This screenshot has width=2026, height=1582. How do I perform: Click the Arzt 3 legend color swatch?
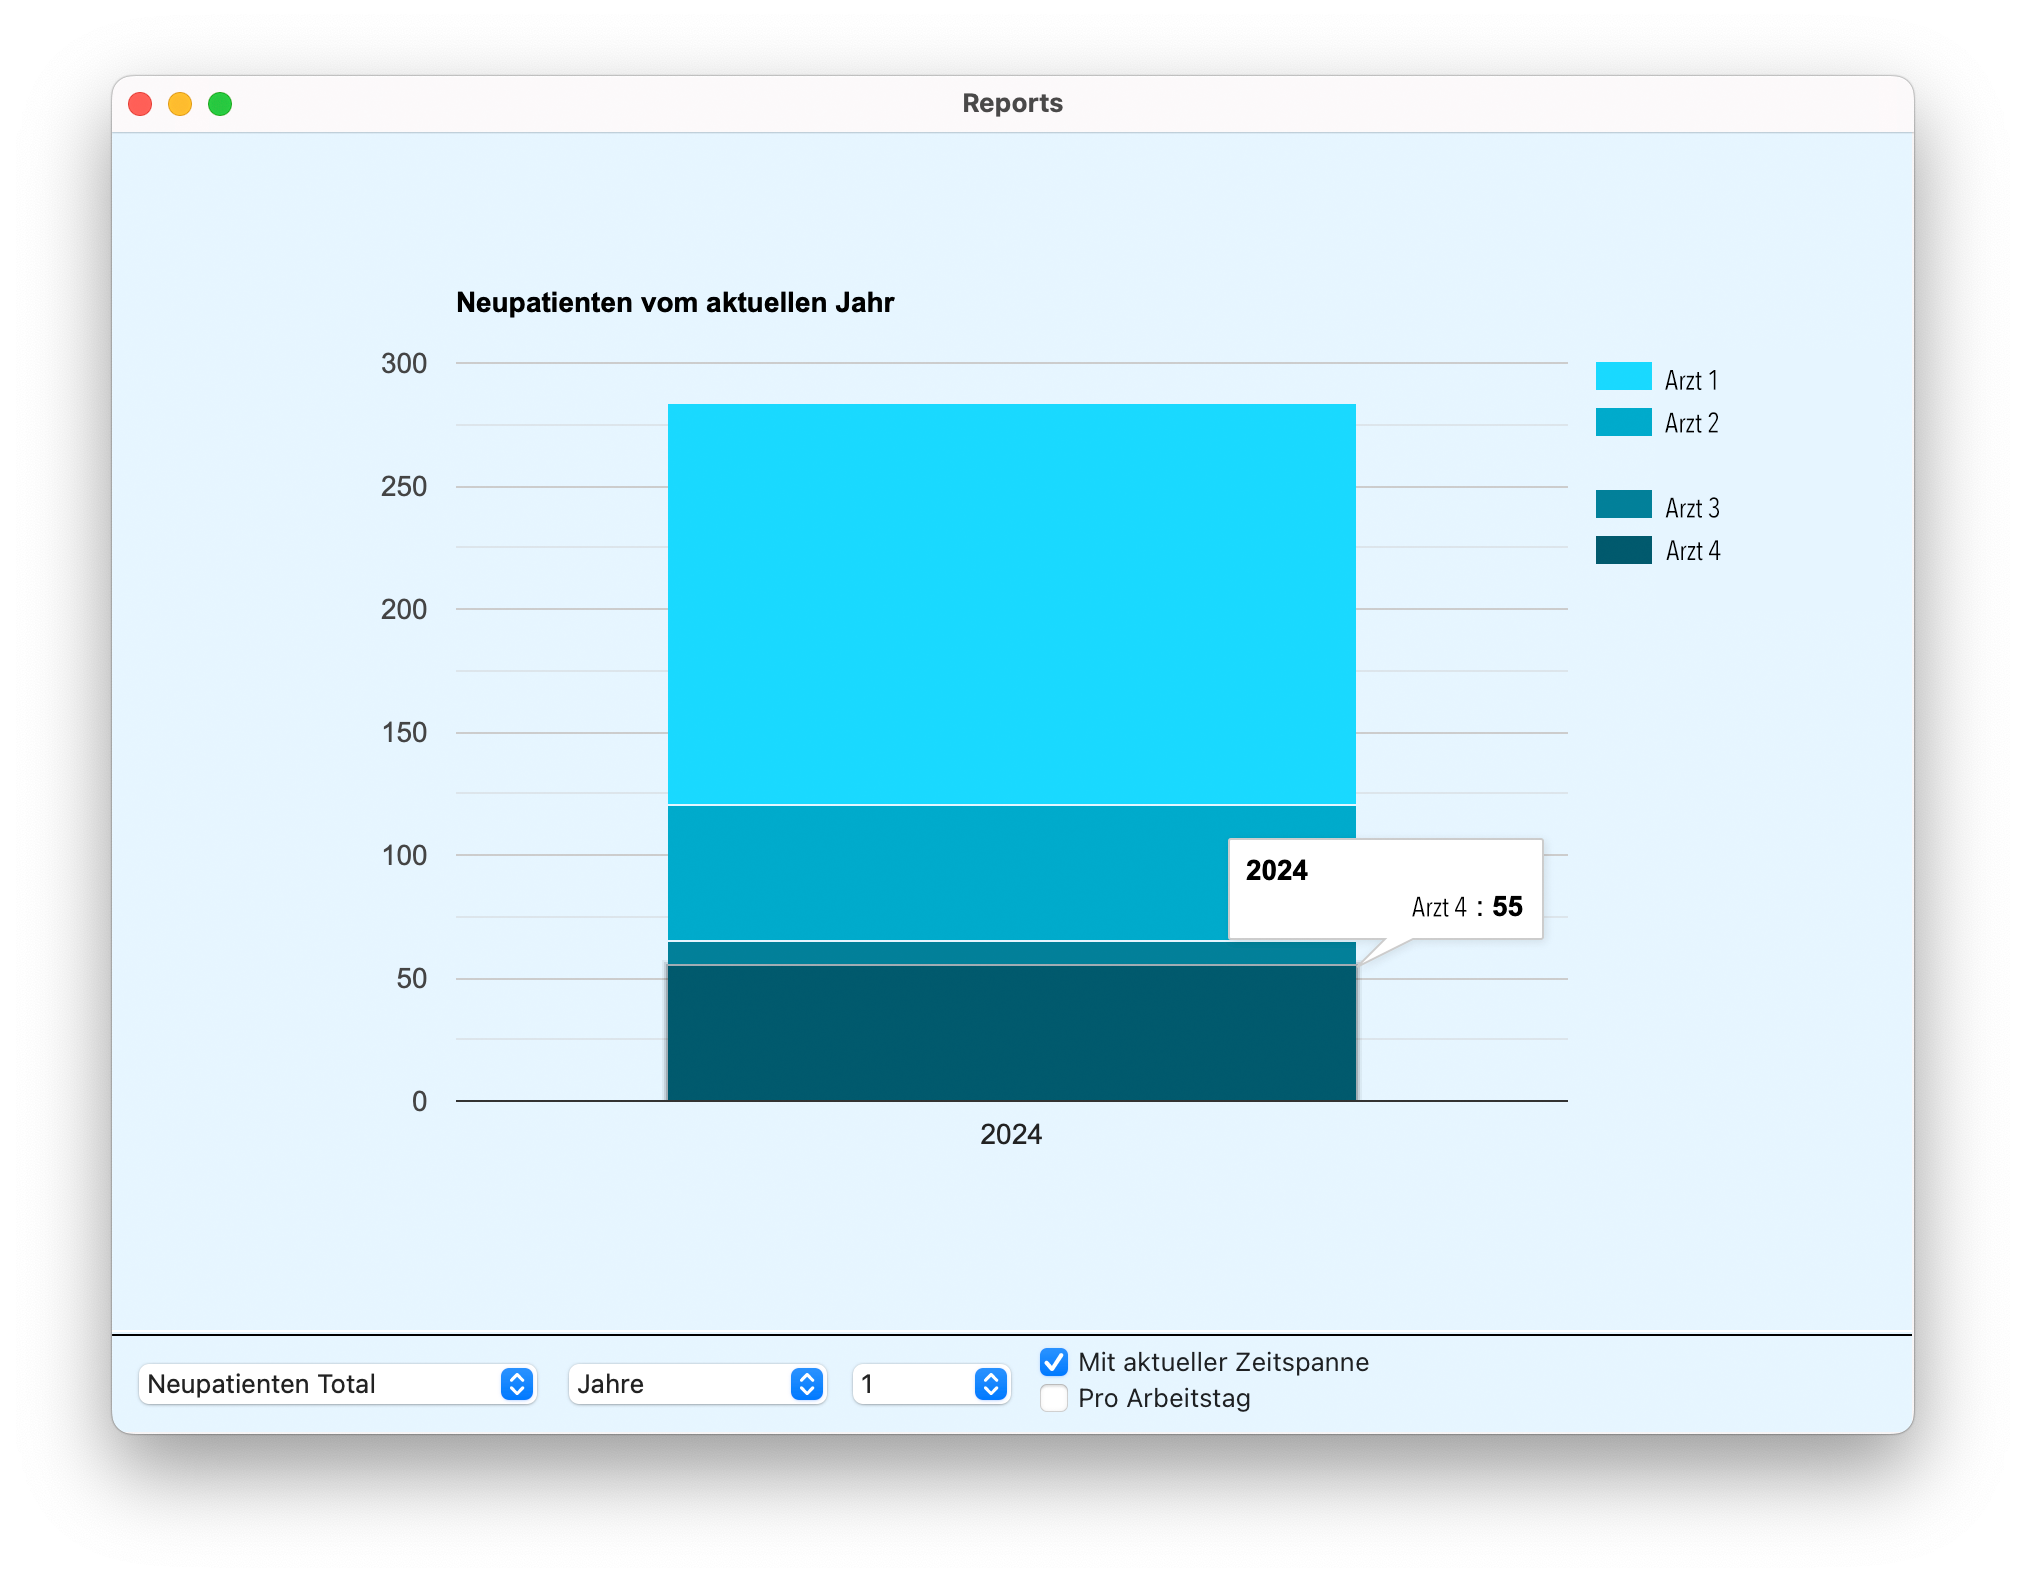coord(1622,505)
